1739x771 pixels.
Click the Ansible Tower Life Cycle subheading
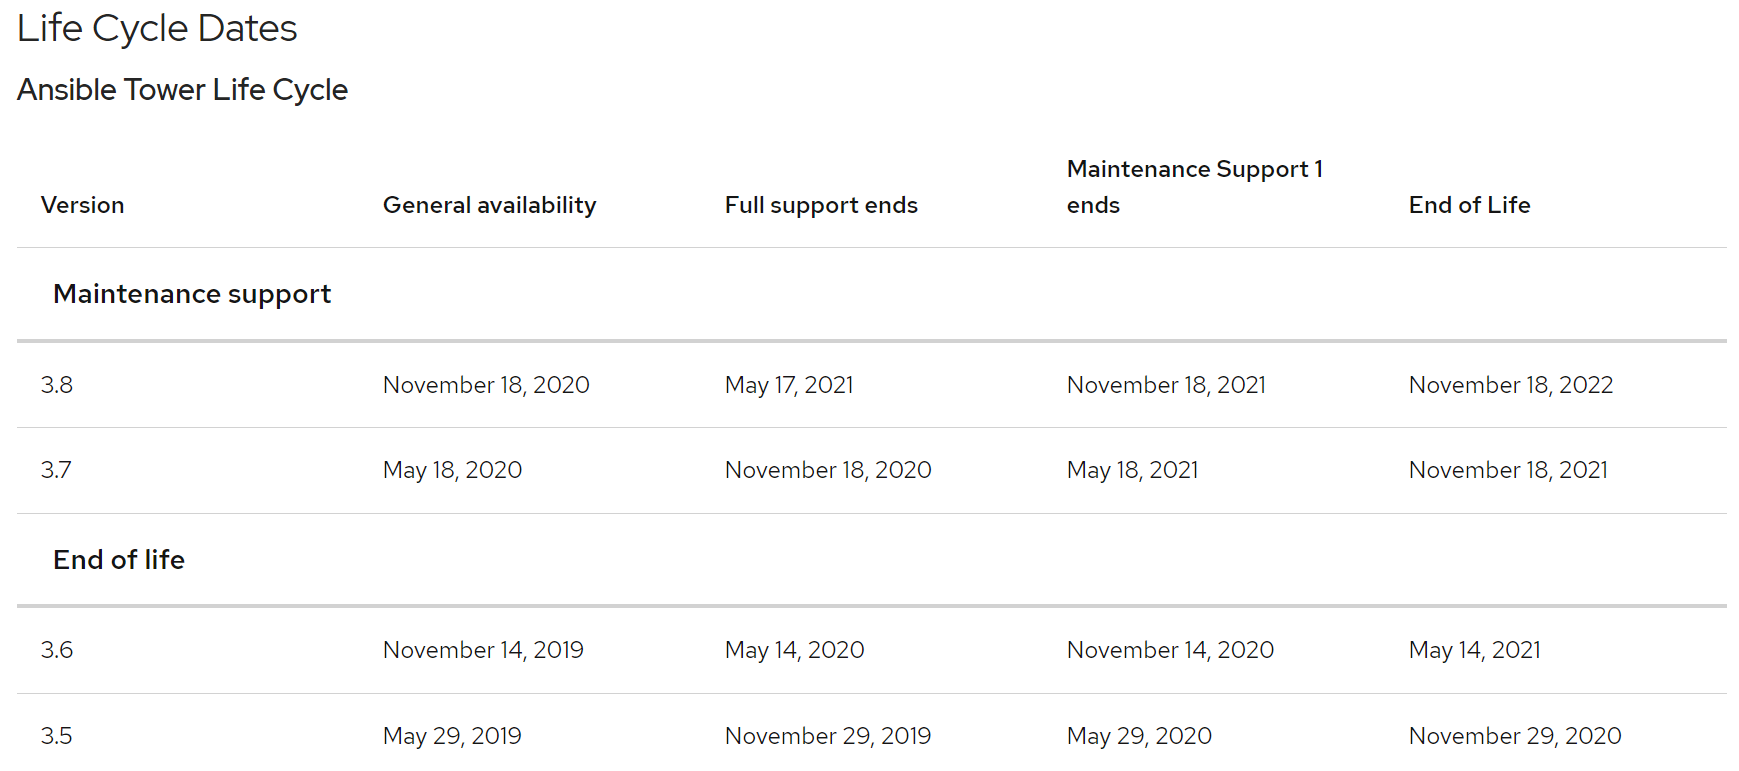(x=182, y=90)
